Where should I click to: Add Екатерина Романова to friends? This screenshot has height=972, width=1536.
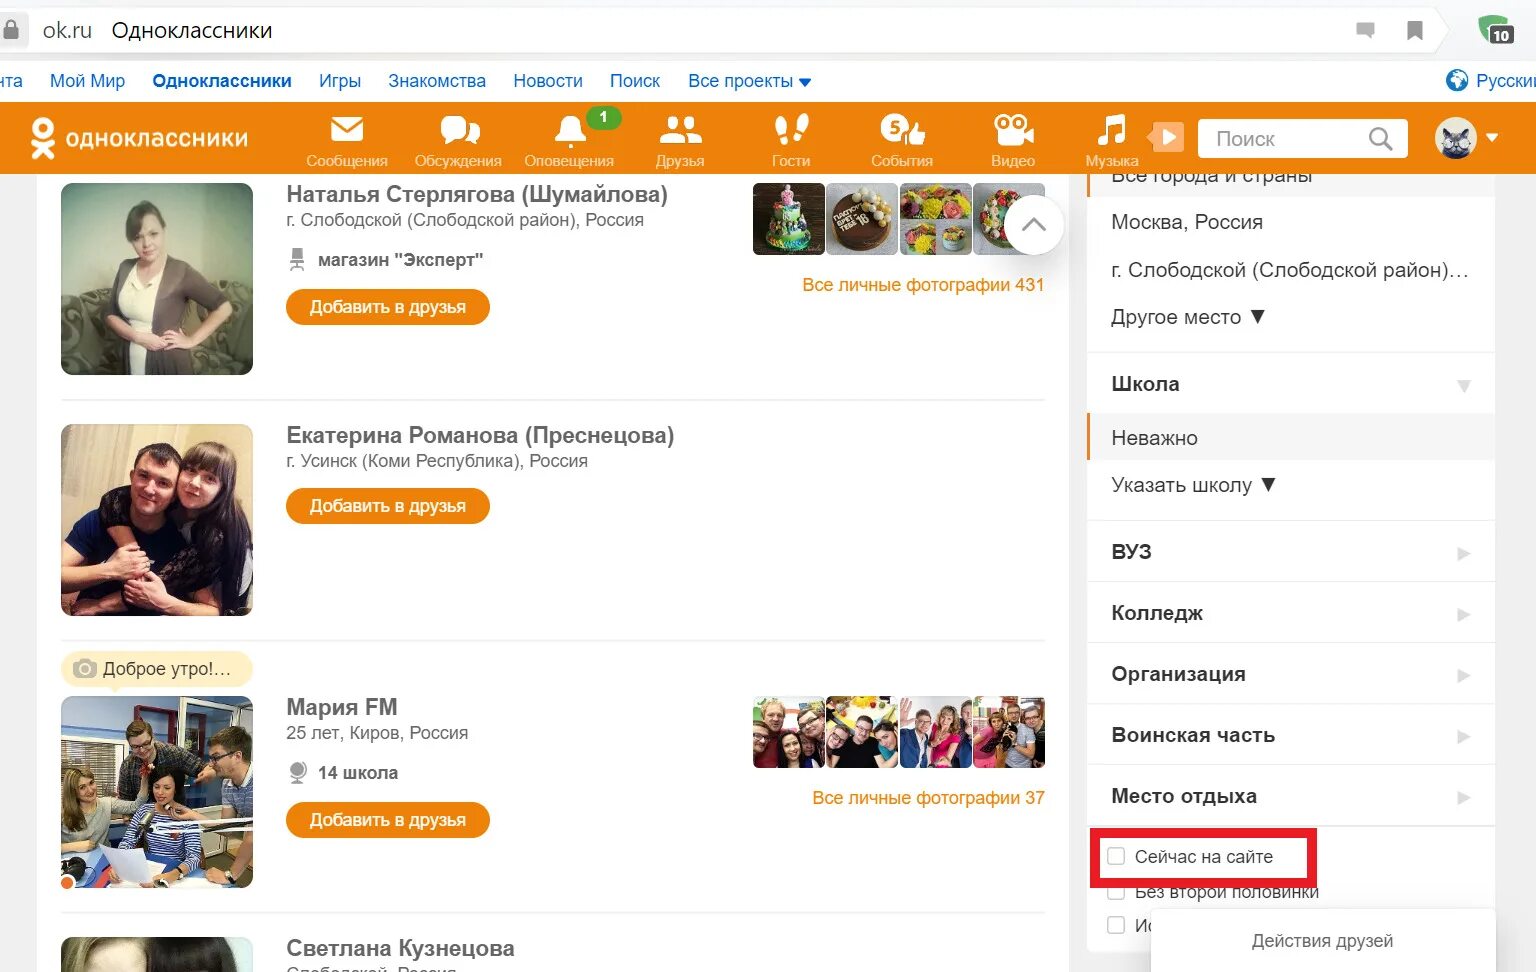pyautogui.click(x=388, y=506)
